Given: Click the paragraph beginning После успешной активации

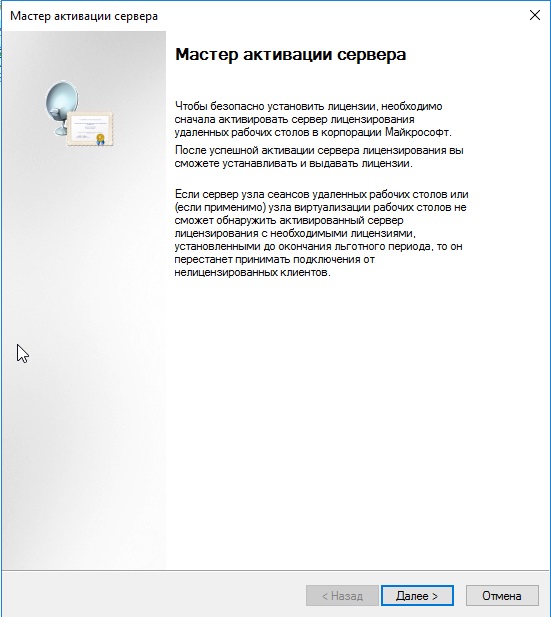Looking at the screenshot, I should tap(319, 157).
